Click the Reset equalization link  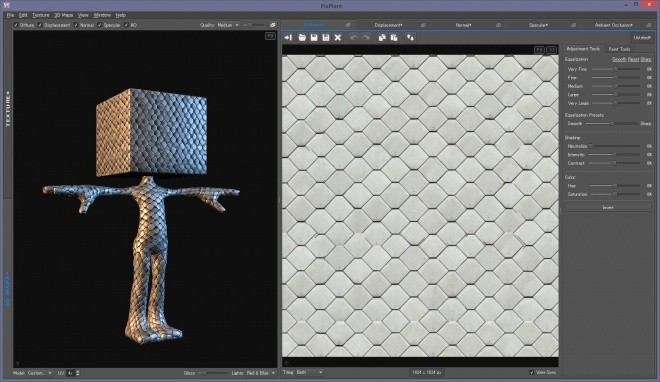click(x=633, y=59)
